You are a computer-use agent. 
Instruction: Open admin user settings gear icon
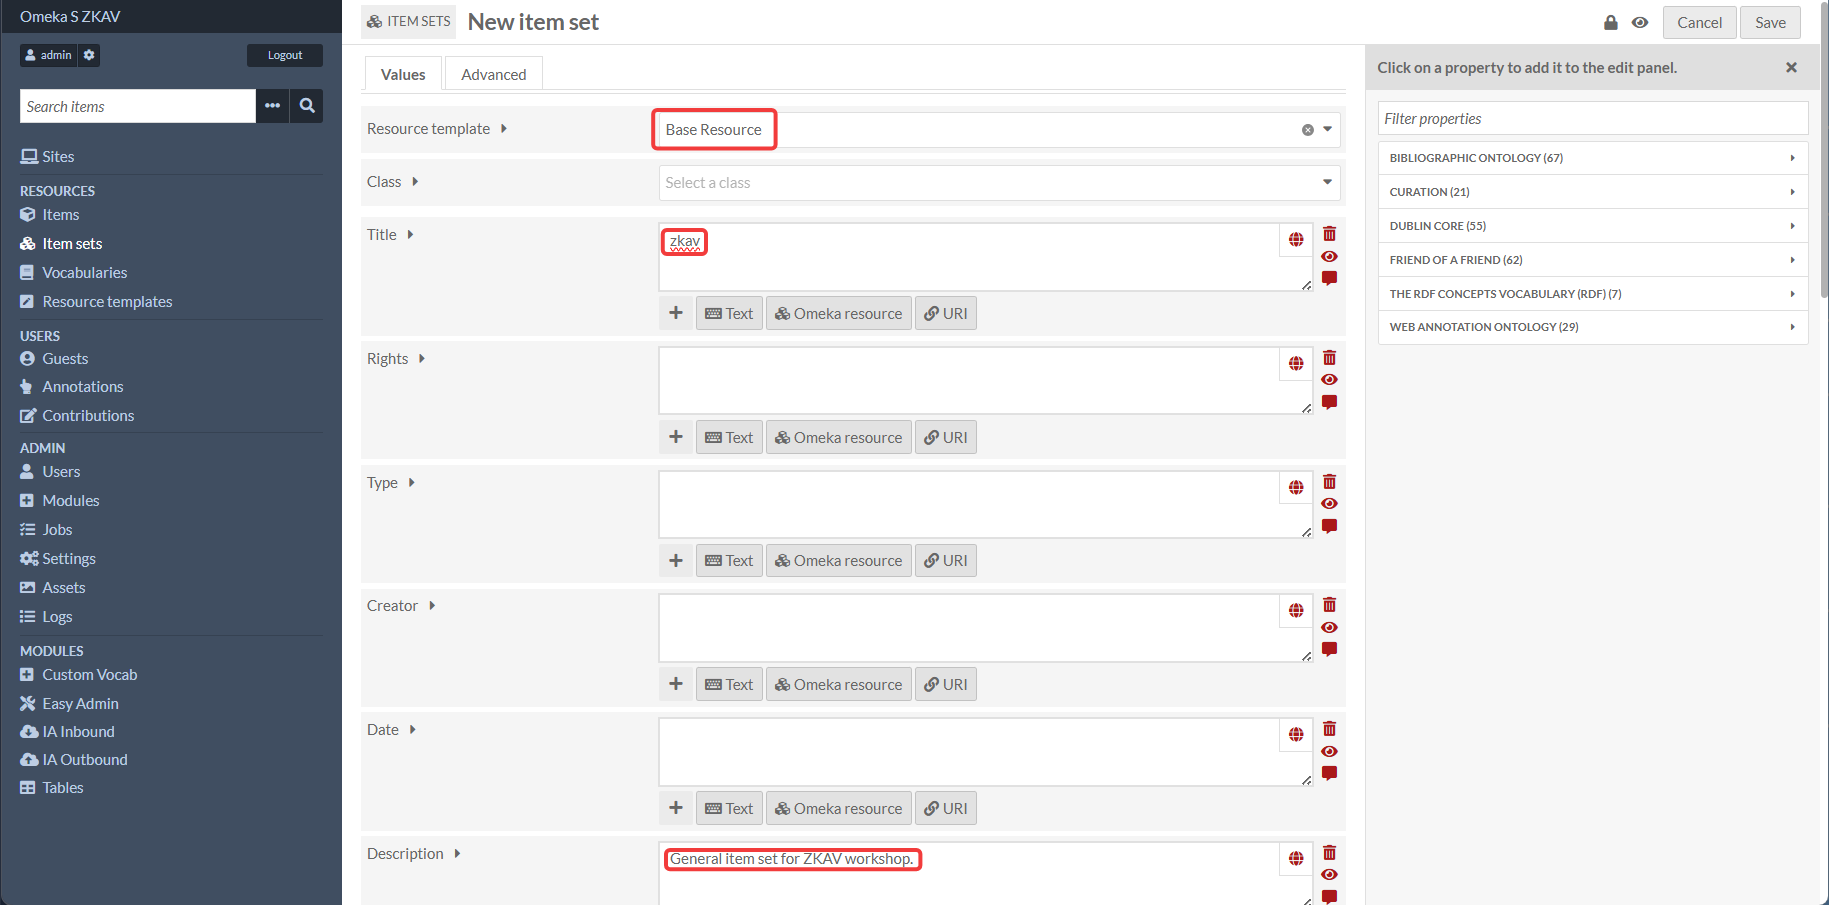pyautogui.click(x=89, y=55)
